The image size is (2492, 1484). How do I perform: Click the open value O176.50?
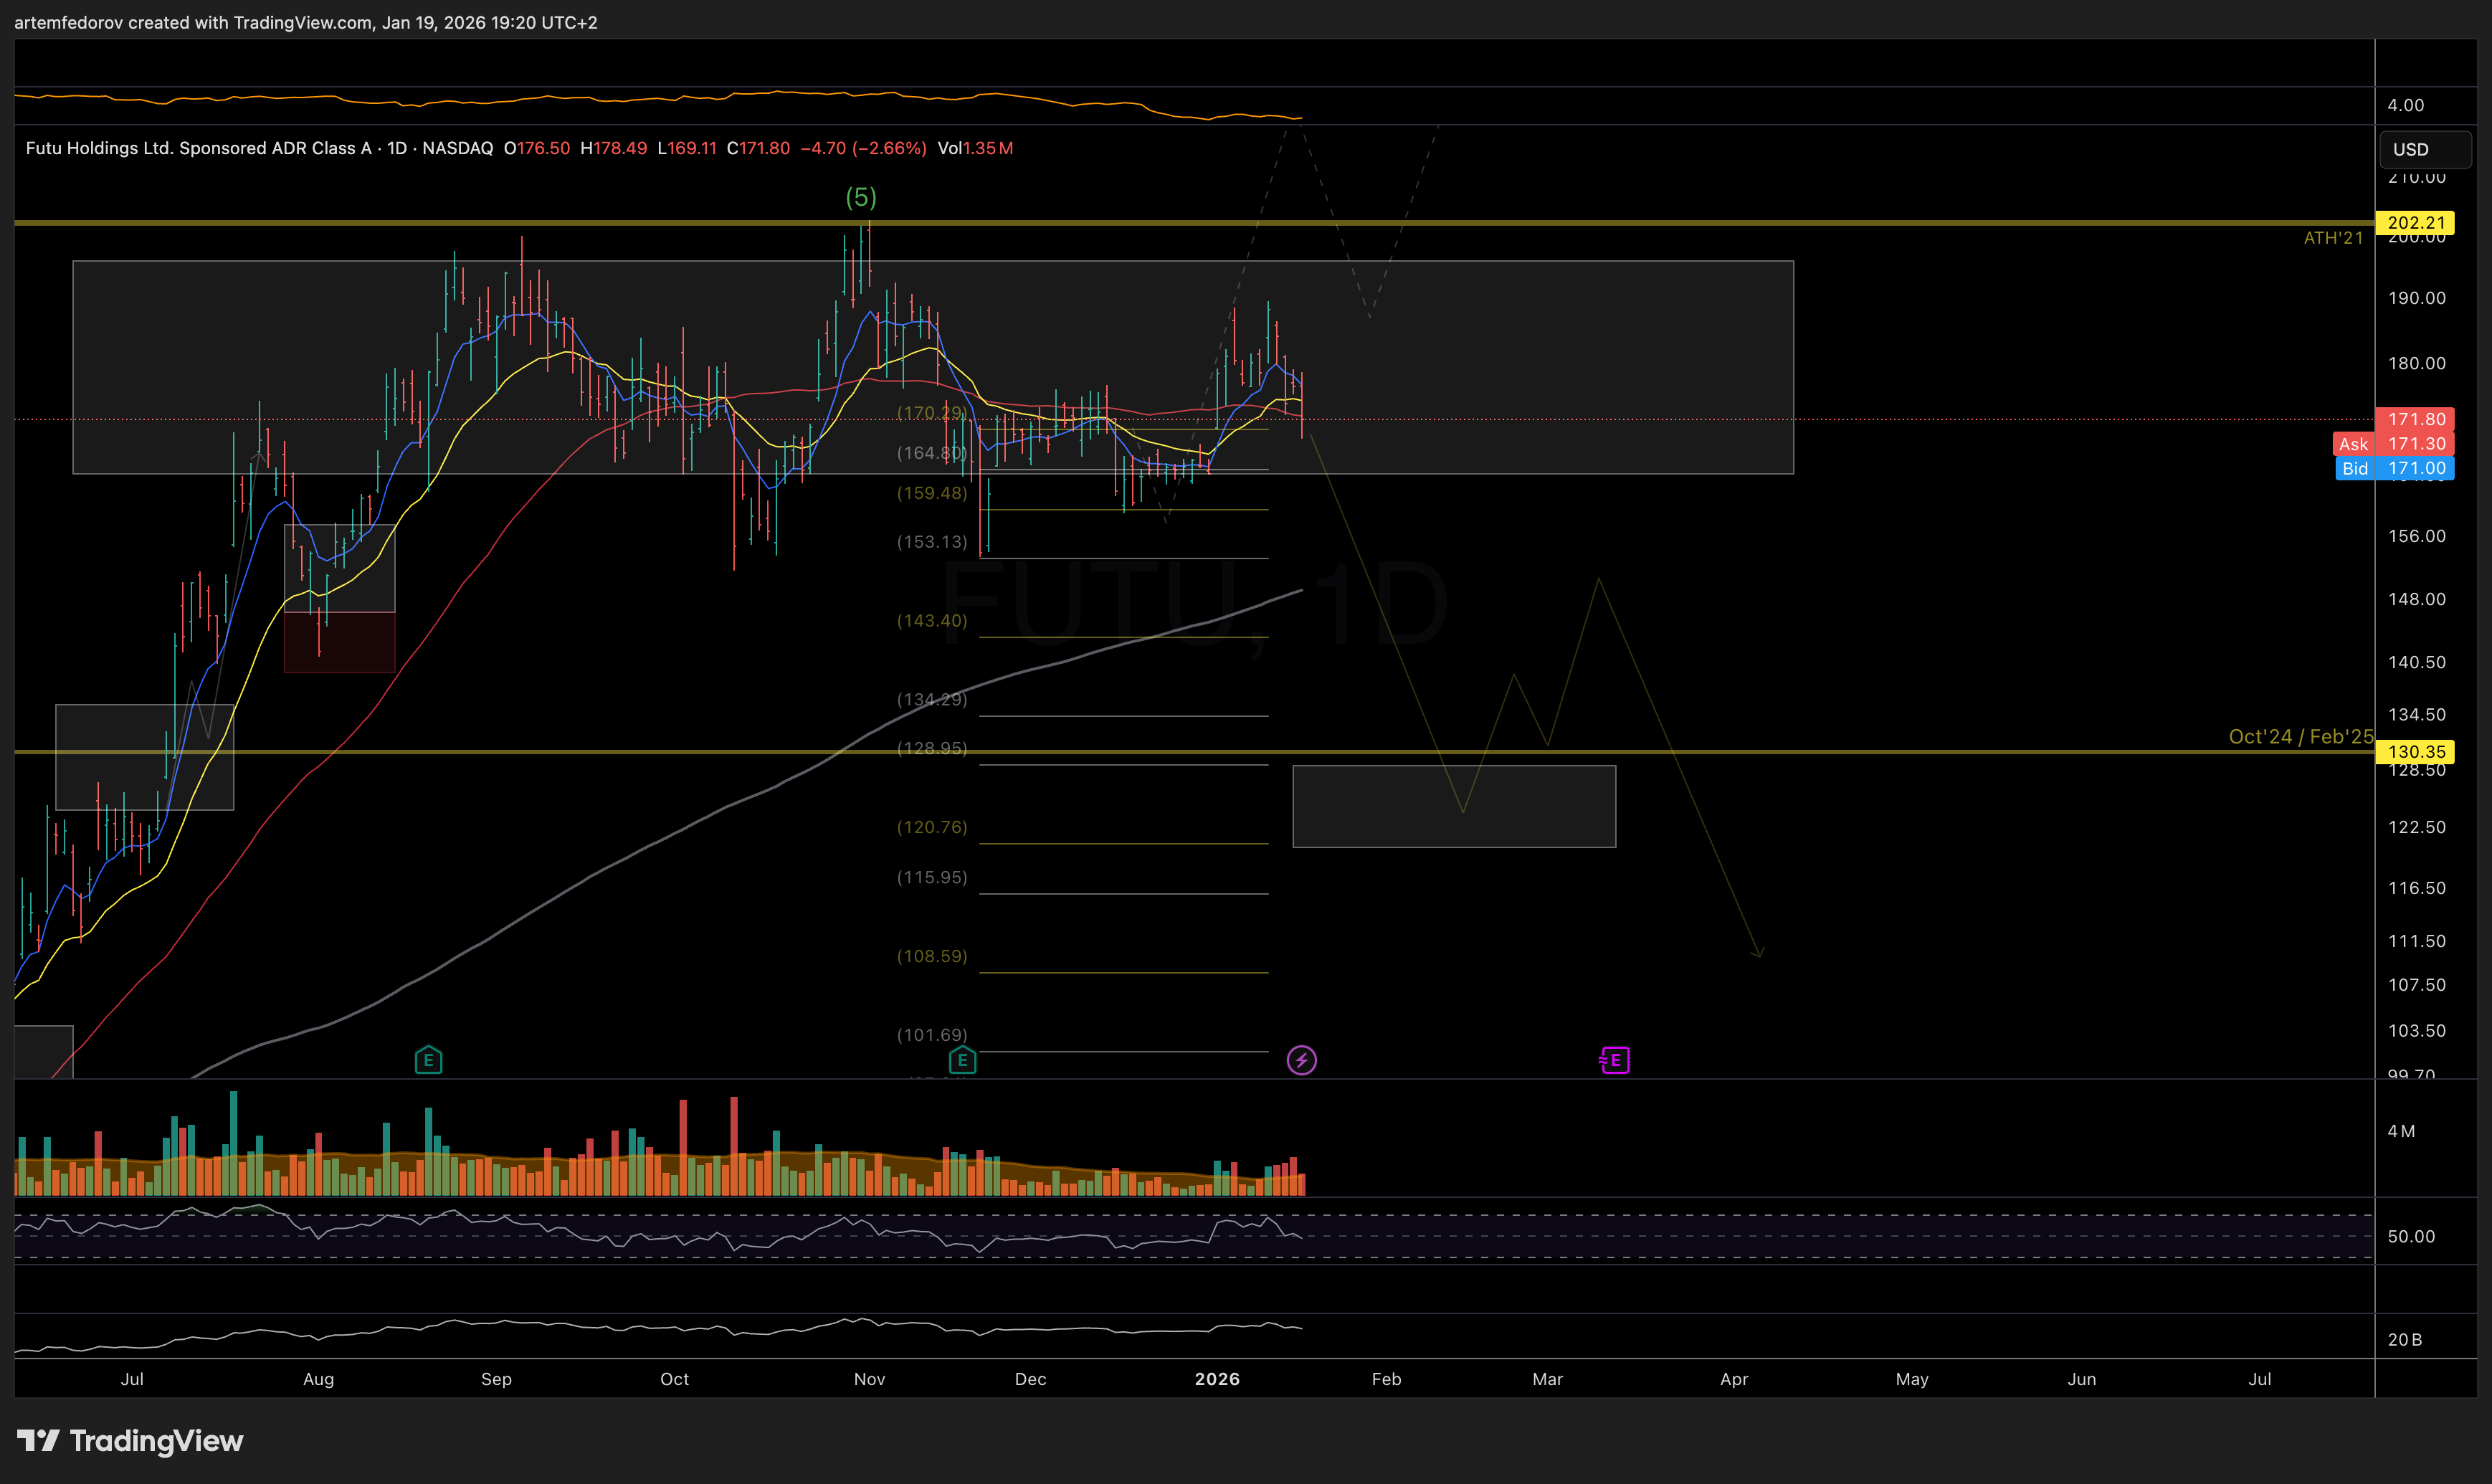click(x=537, y=148)
